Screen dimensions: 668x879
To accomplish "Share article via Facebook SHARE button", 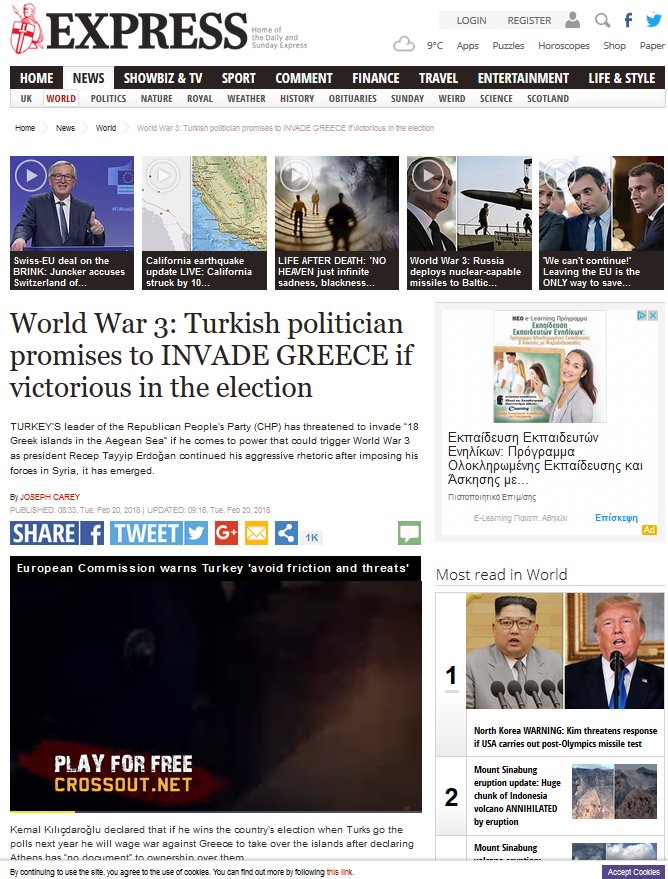I will [x=57, y=533].
